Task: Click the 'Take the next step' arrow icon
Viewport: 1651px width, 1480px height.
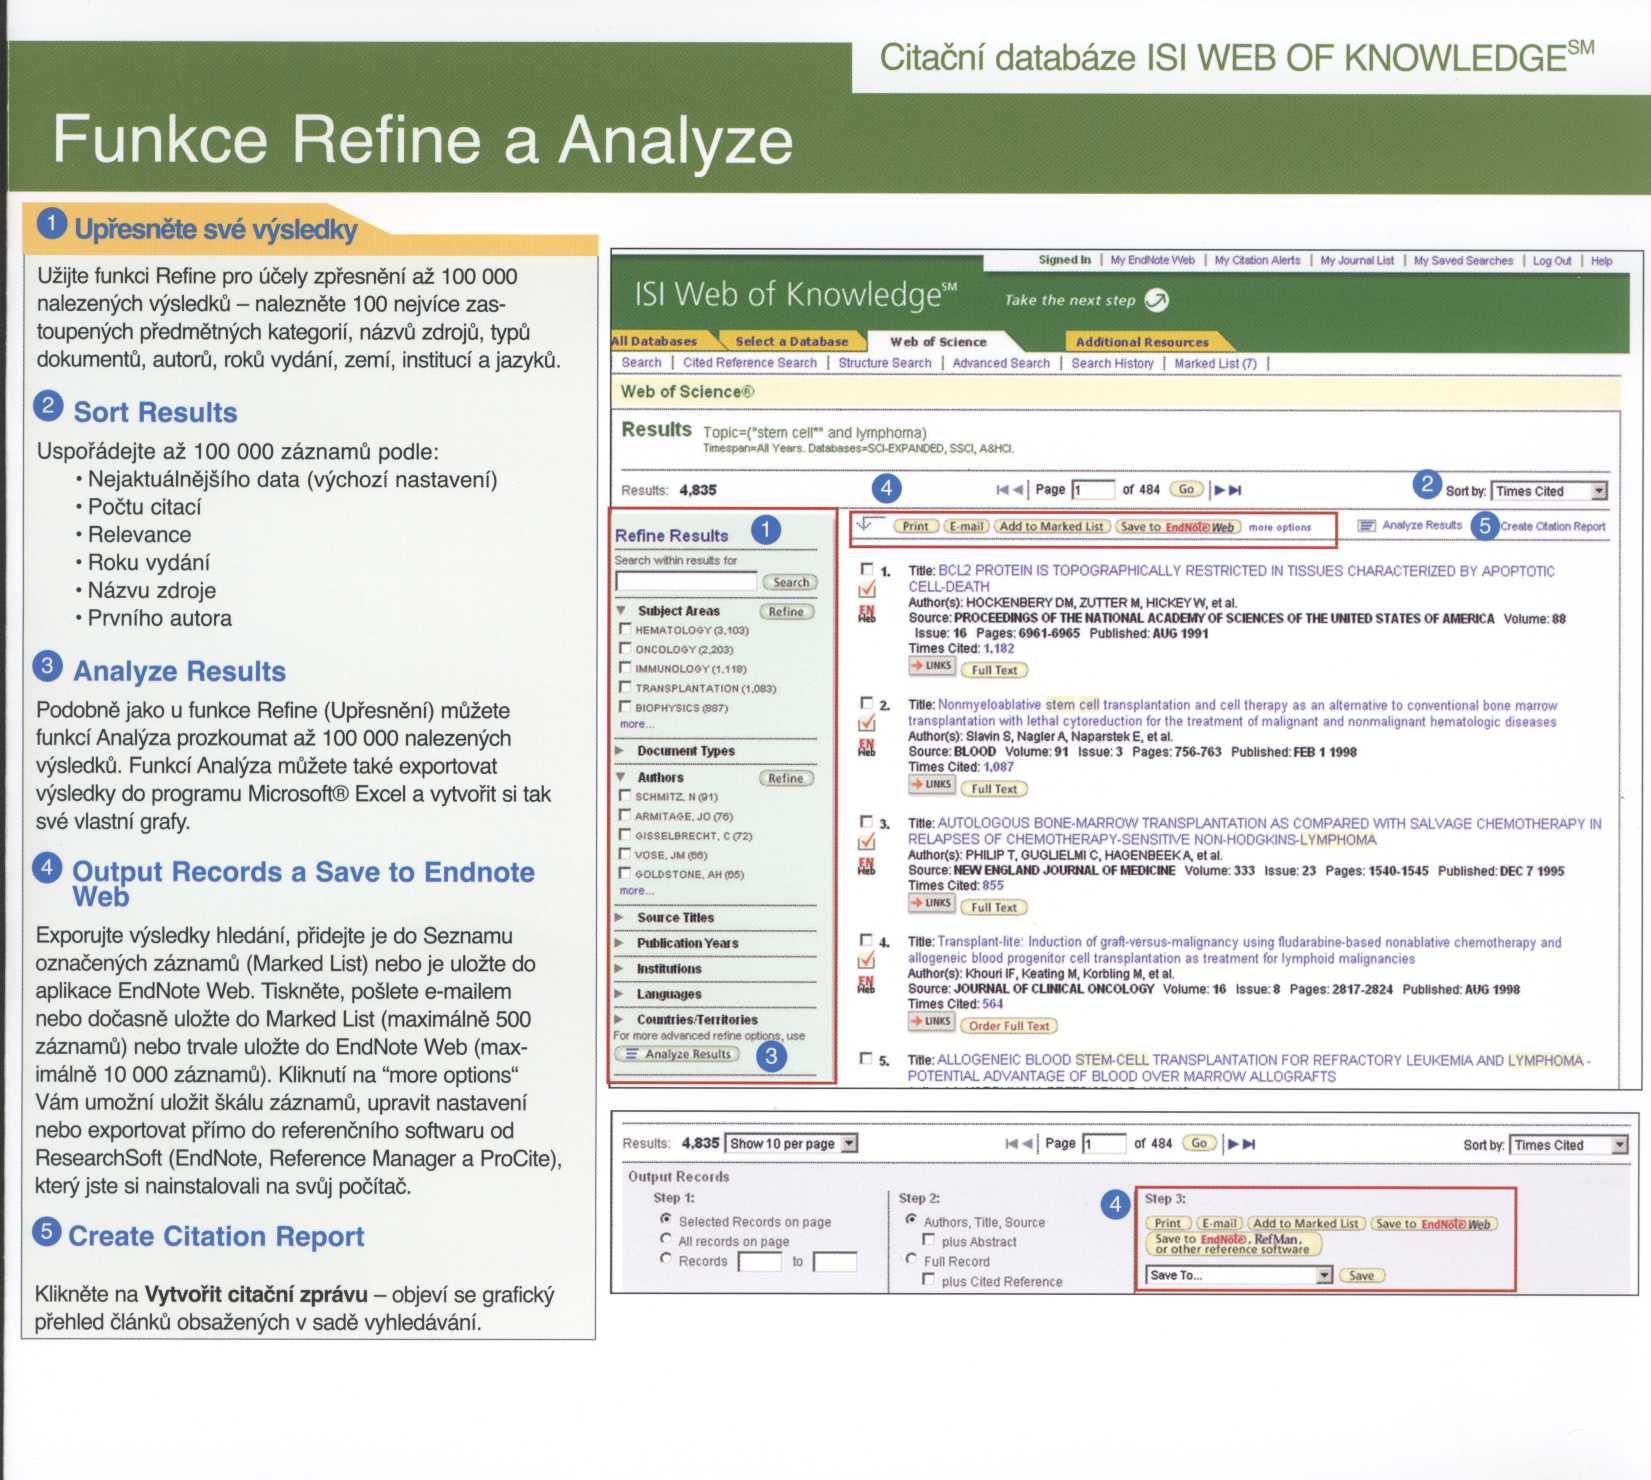Action: pyautogui.click(x=1156, y=299)
